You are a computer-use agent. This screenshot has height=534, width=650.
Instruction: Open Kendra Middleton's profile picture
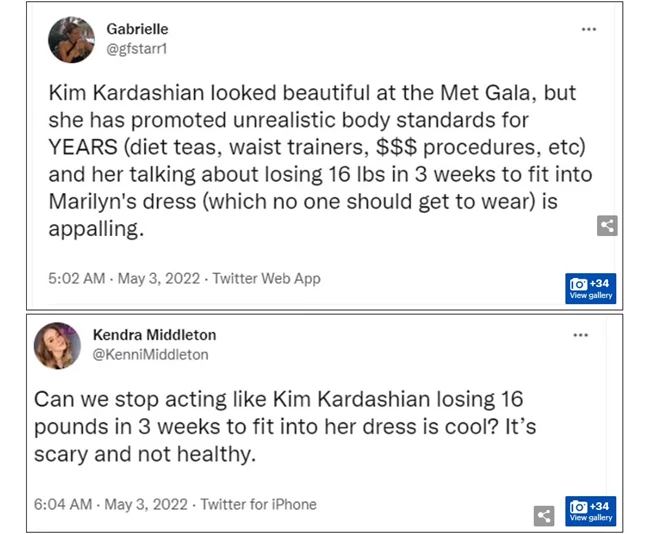(57, 345)
